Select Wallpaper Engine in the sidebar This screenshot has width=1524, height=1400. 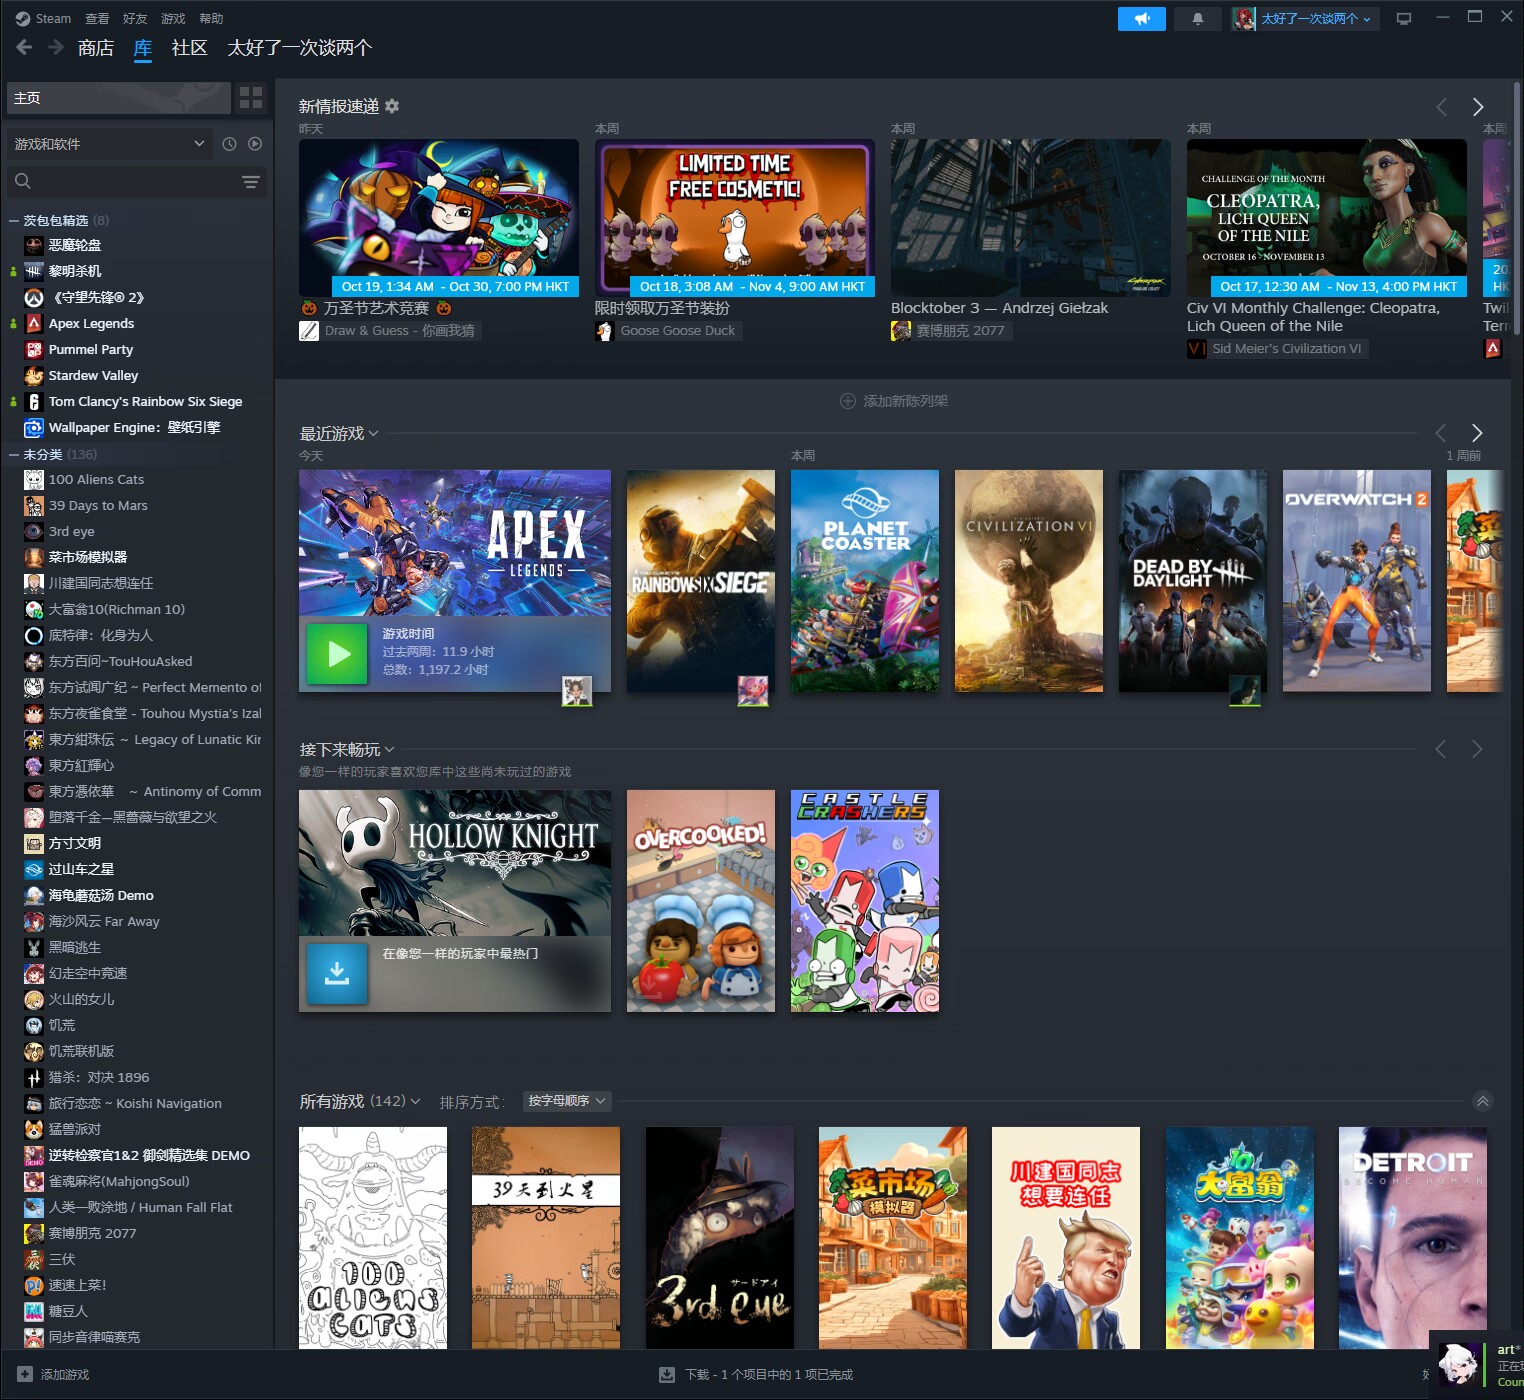[134, 427]
